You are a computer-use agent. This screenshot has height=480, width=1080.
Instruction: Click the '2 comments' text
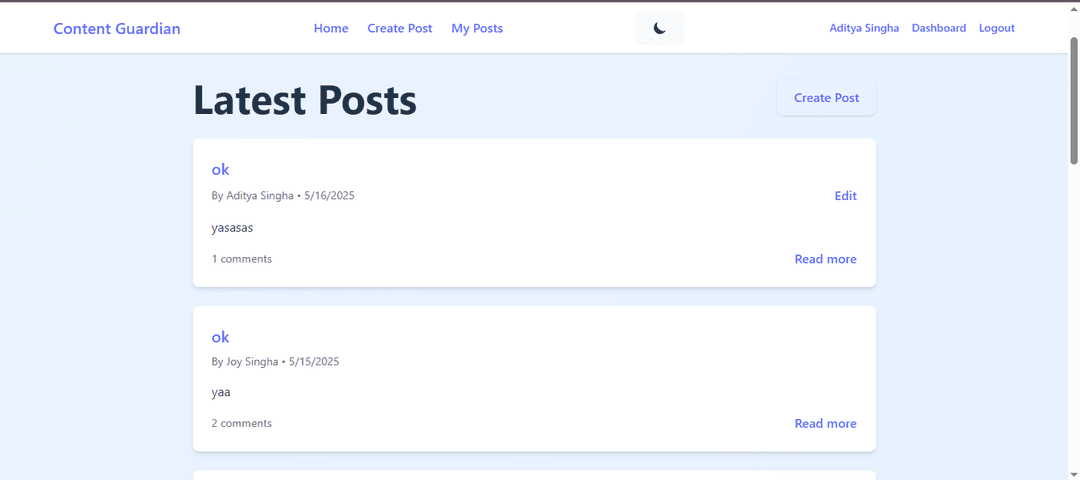point(242,424)
